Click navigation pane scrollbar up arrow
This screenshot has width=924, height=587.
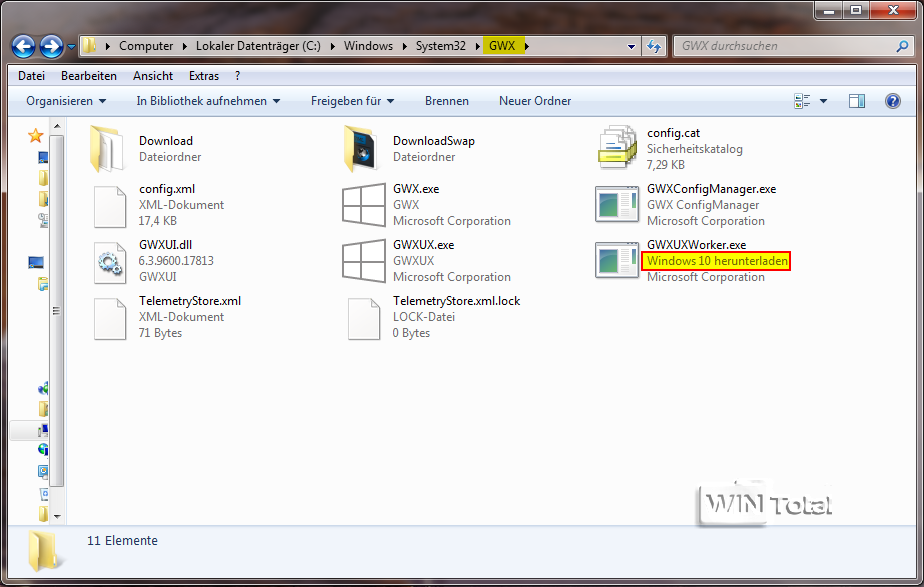click(57, 126)
